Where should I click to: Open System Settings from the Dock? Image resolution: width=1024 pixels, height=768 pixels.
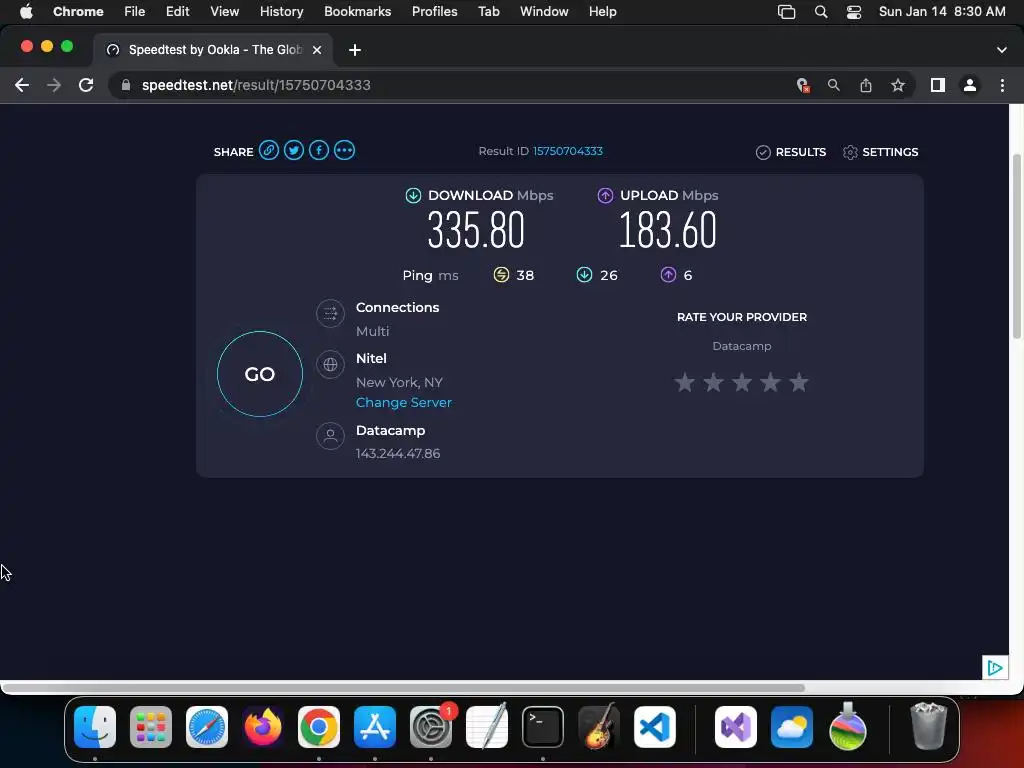tap(431, 727)
